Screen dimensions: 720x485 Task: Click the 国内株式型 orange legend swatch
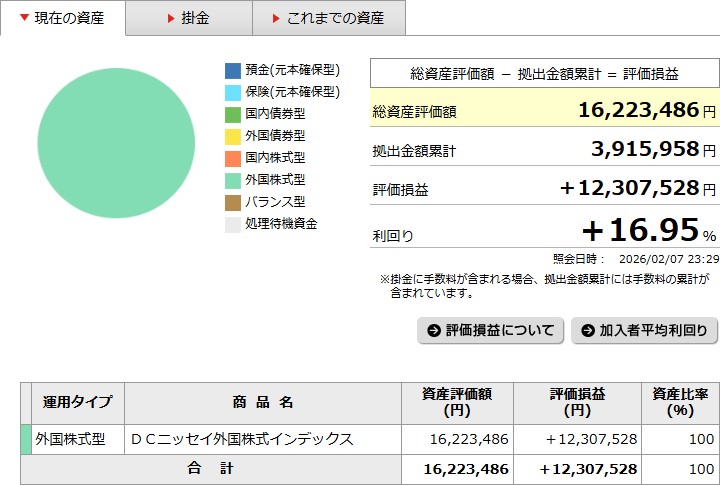[x=233, y=158]
